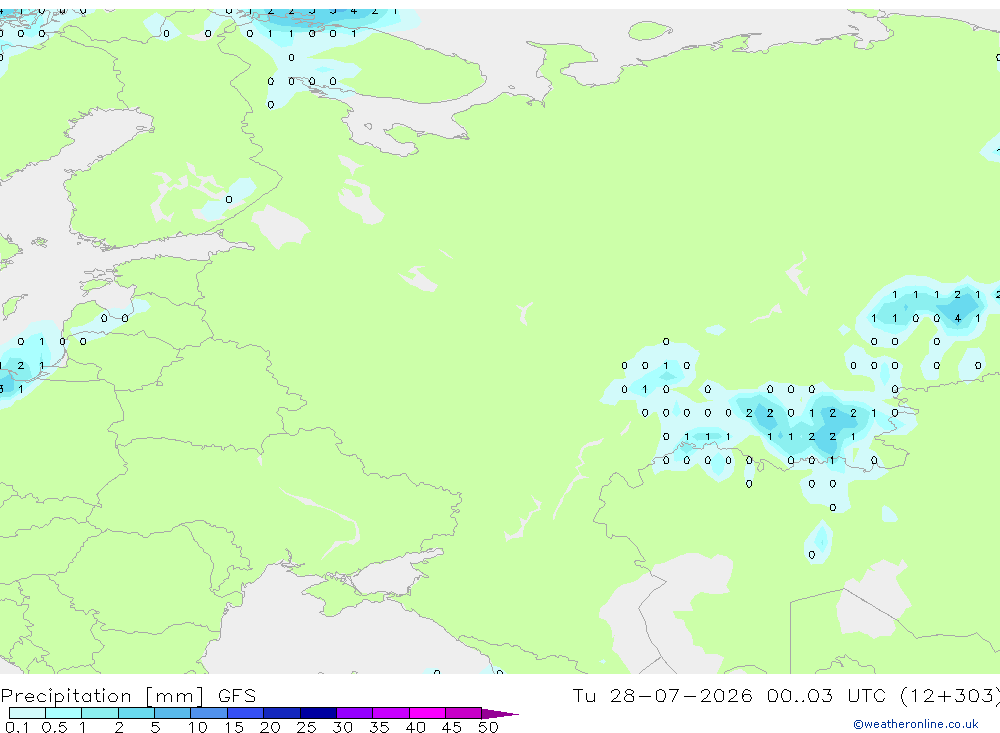Select the 10–15 mm legend swatch
Screen dimensions: 1000x733
209,713
